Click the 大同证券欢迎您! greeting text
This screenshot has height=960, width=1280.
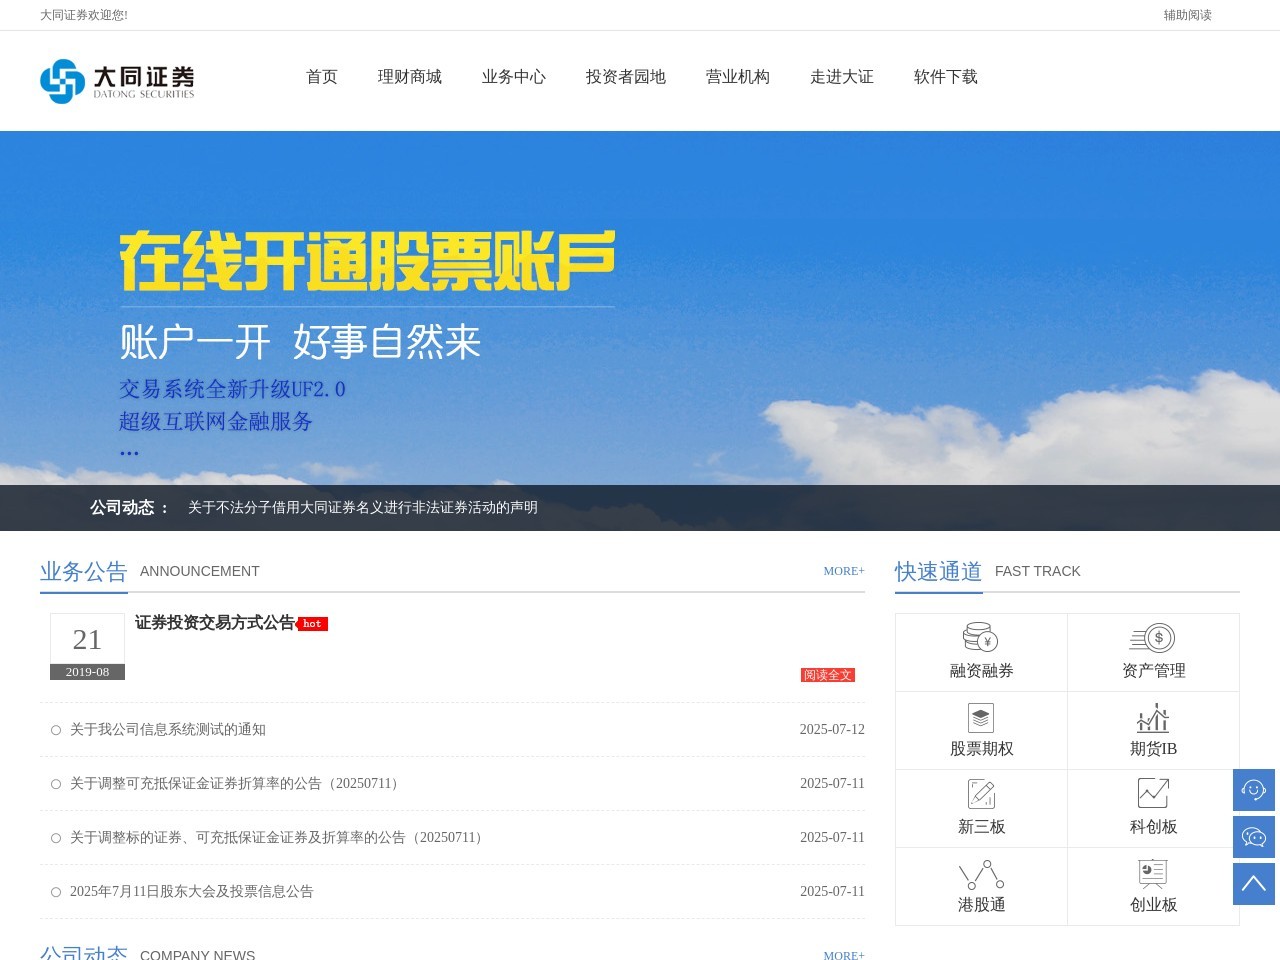click(x=84, y=15)
